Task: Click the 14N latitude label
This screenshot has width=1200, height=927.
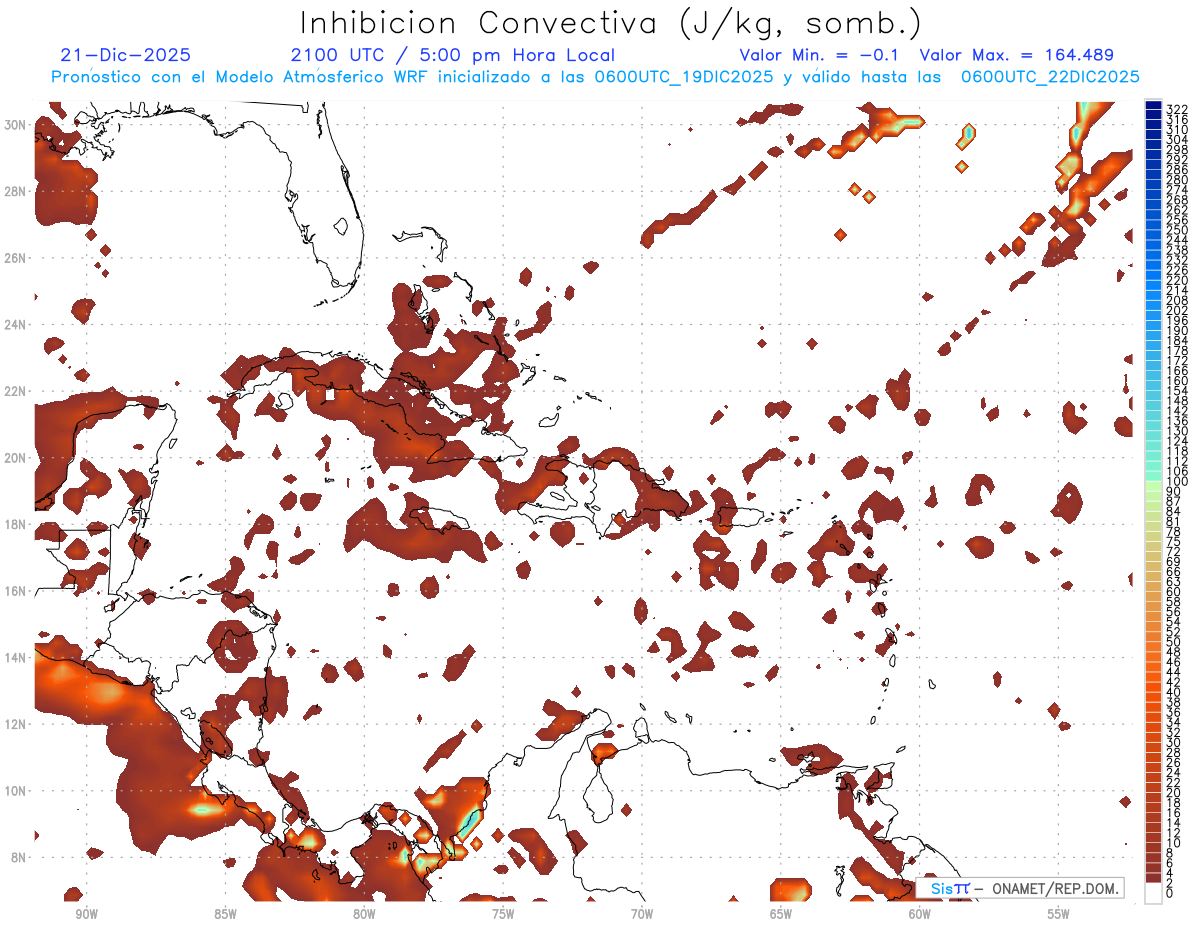Action: click(x=14, y=657)
